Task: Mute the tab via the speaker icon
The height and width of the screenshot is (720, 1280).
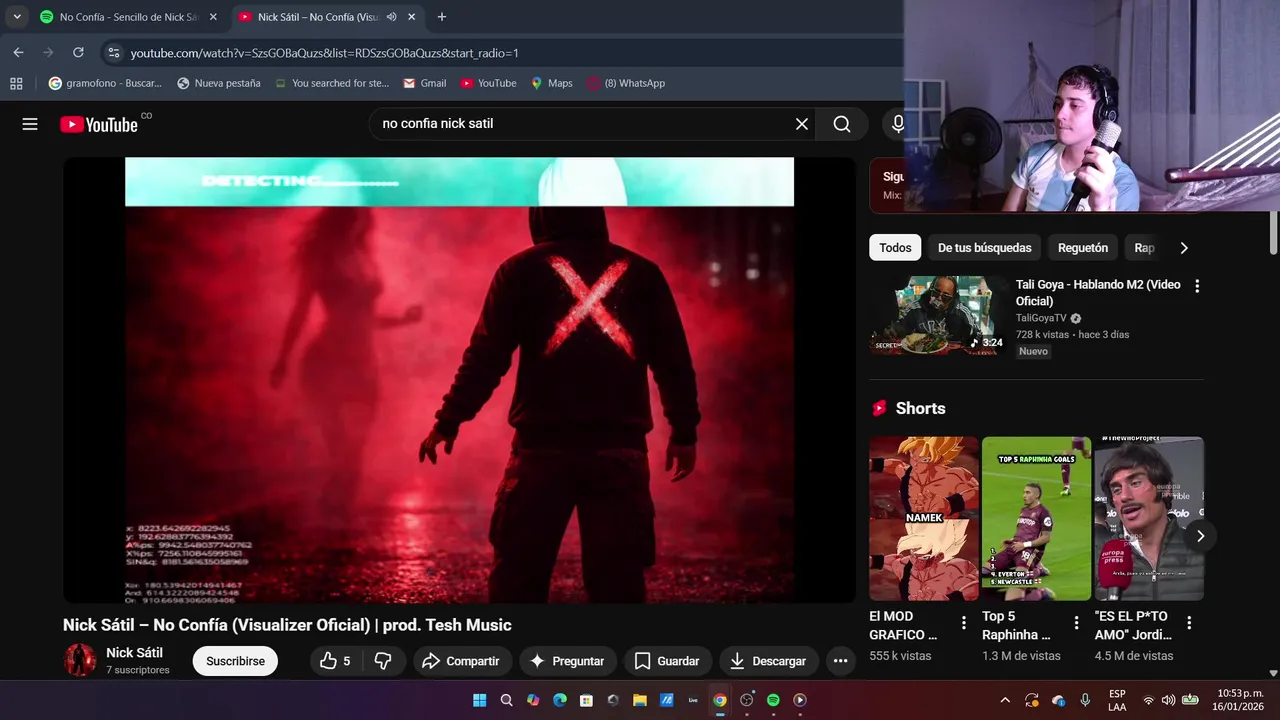Action: (x=391, y=17)
